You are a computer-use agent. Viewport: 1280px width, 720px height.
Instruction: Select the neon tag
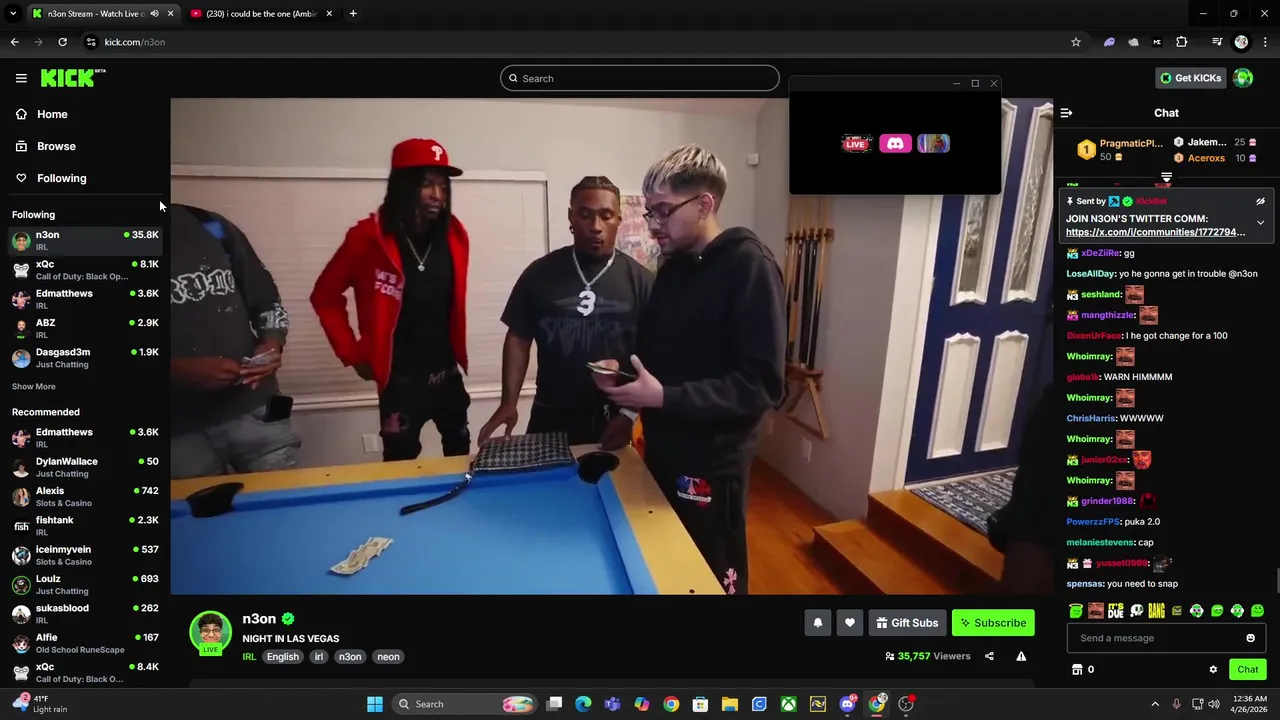point(389,657)
